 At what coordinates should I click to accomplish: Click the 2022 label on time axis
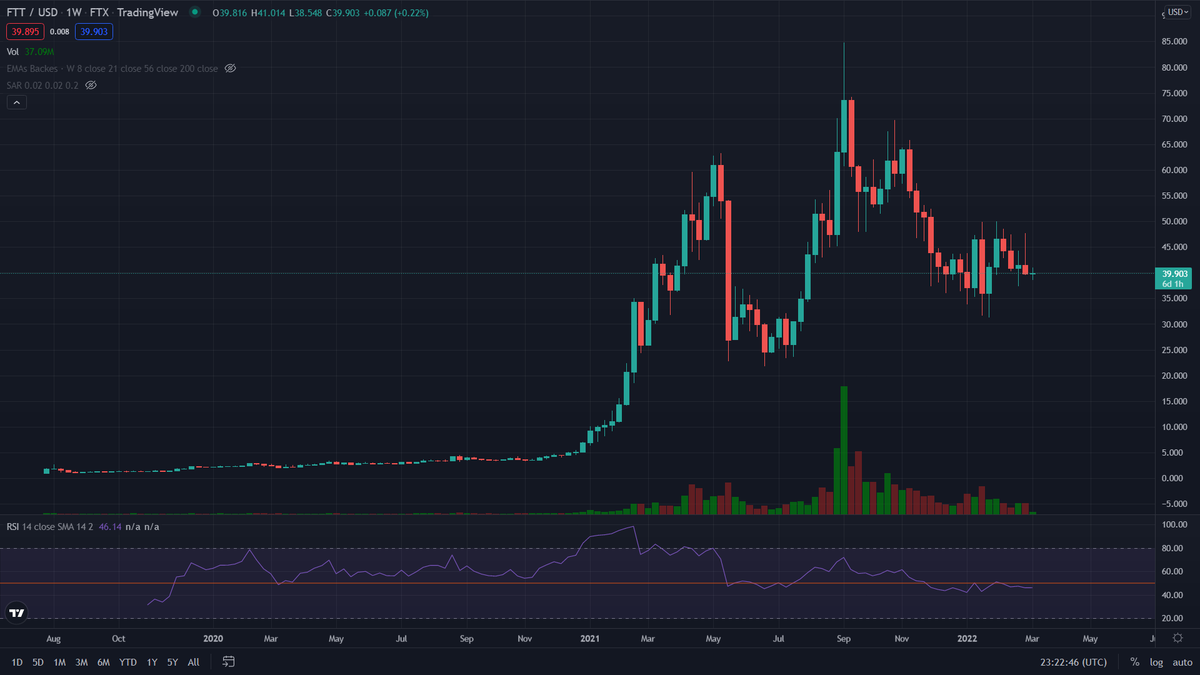pyautogui.click(x=968, y=637)
